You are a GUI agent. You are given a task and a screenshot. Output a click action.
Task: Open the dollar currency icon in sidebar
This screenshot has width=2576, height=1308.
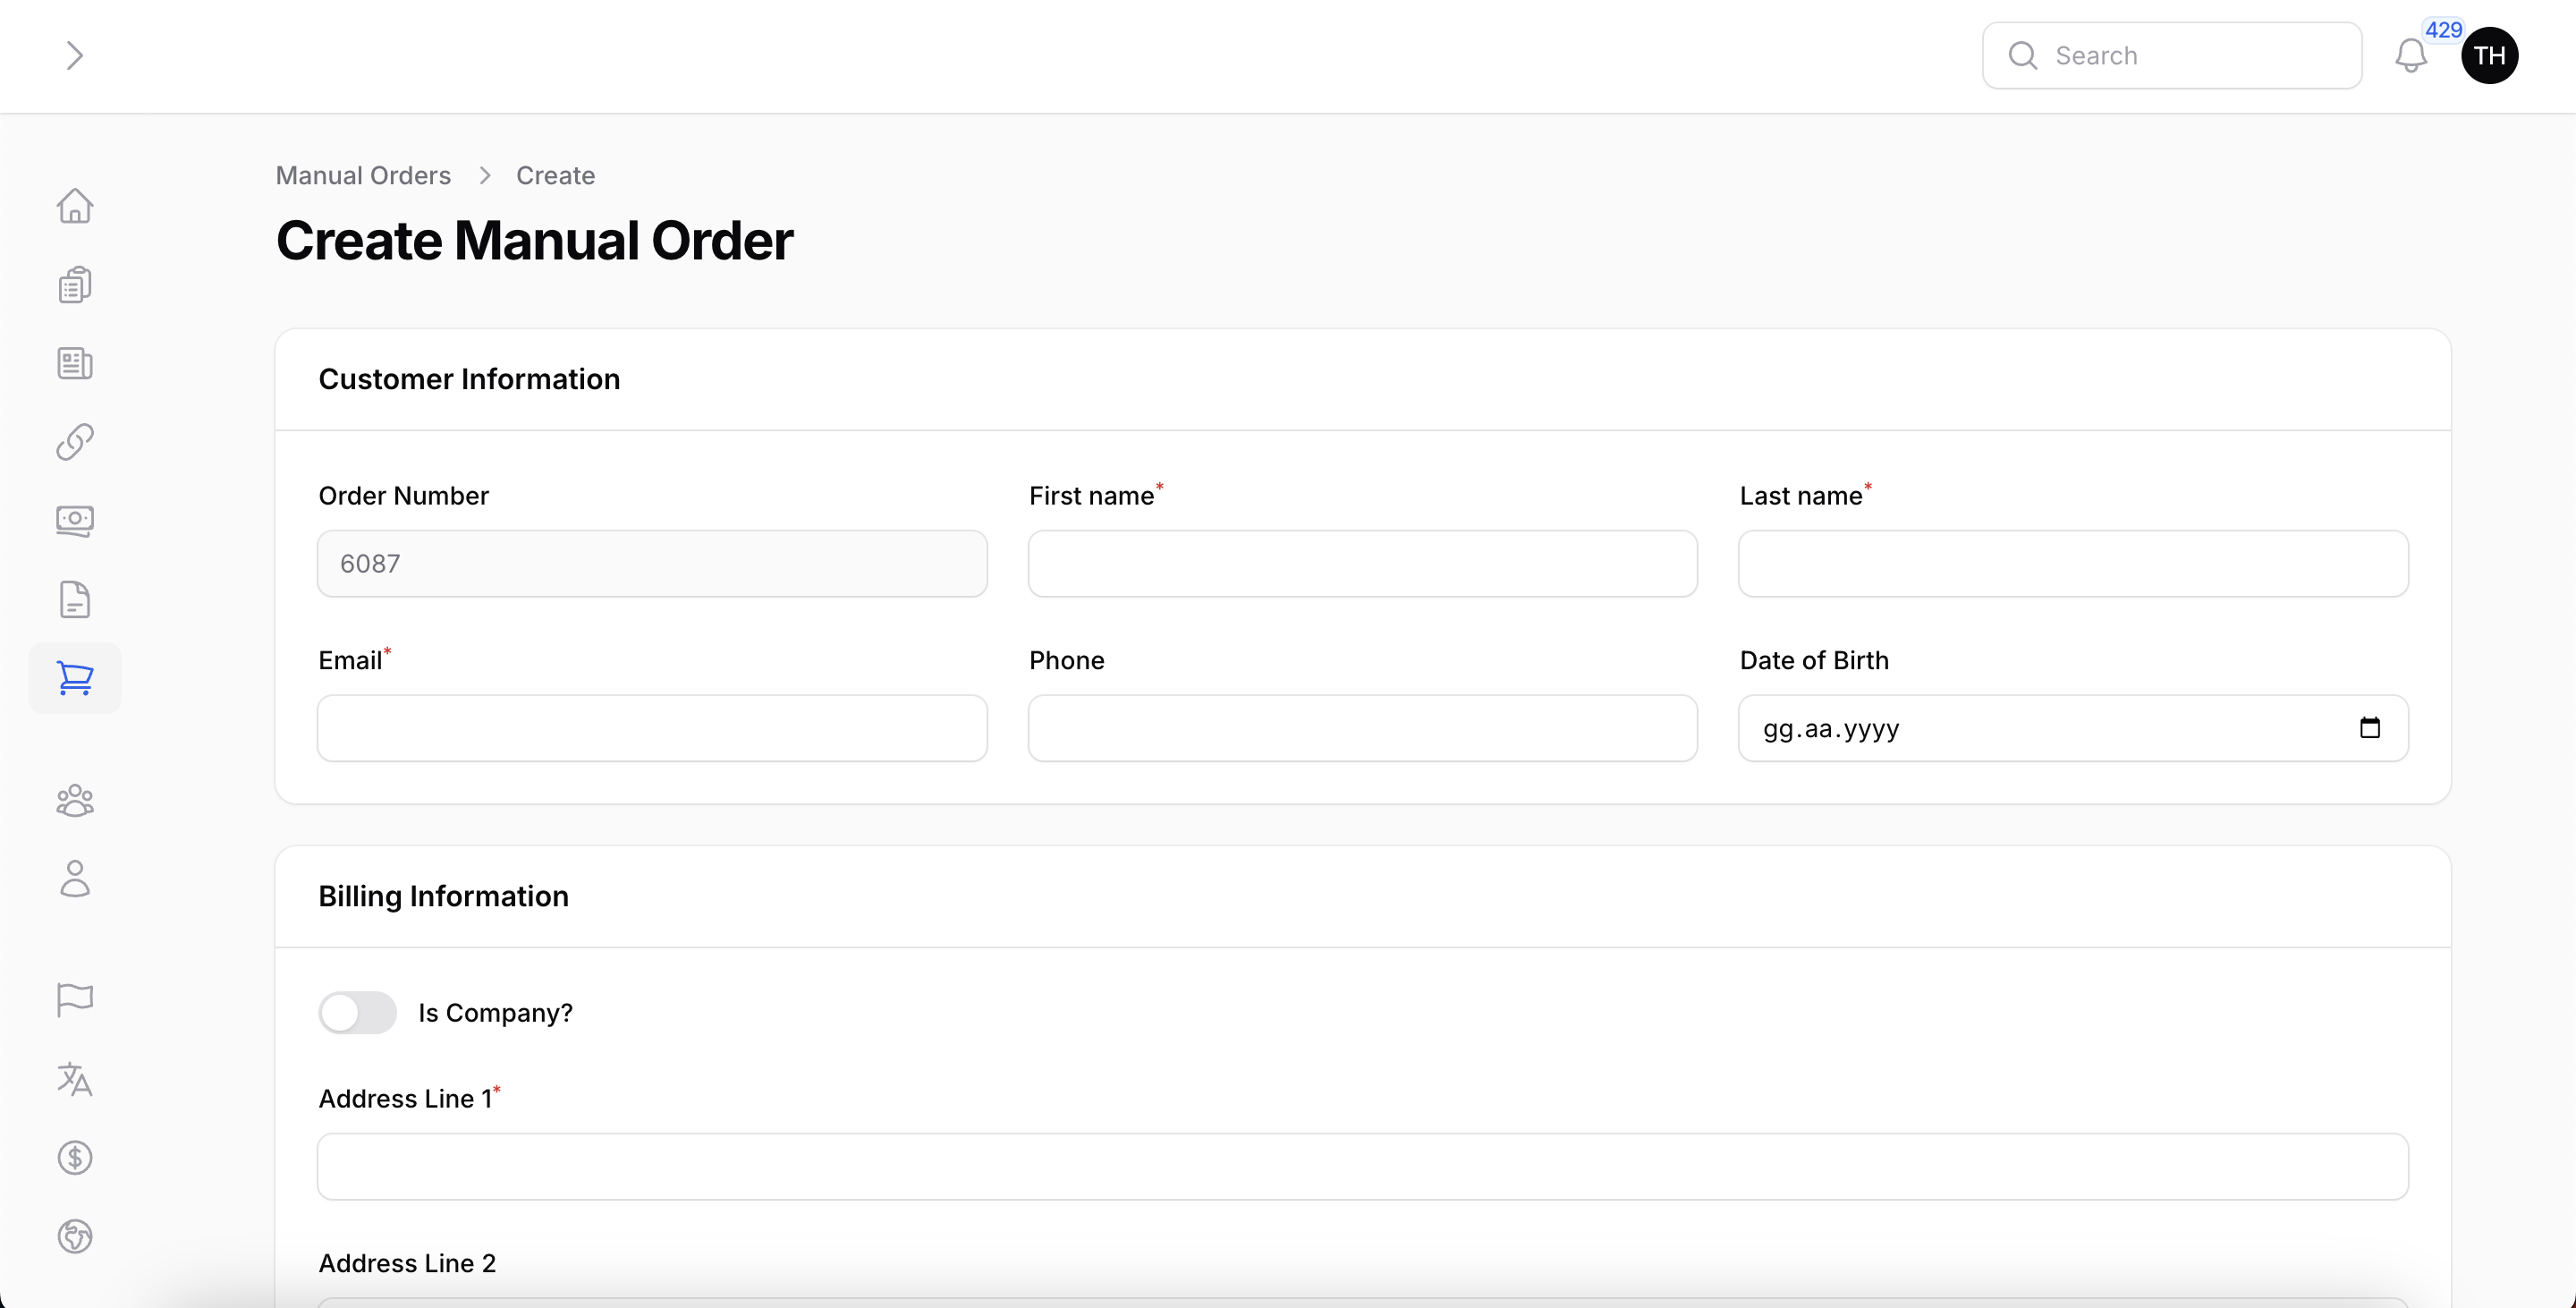pyautogui.click(x=75, y=1157)
